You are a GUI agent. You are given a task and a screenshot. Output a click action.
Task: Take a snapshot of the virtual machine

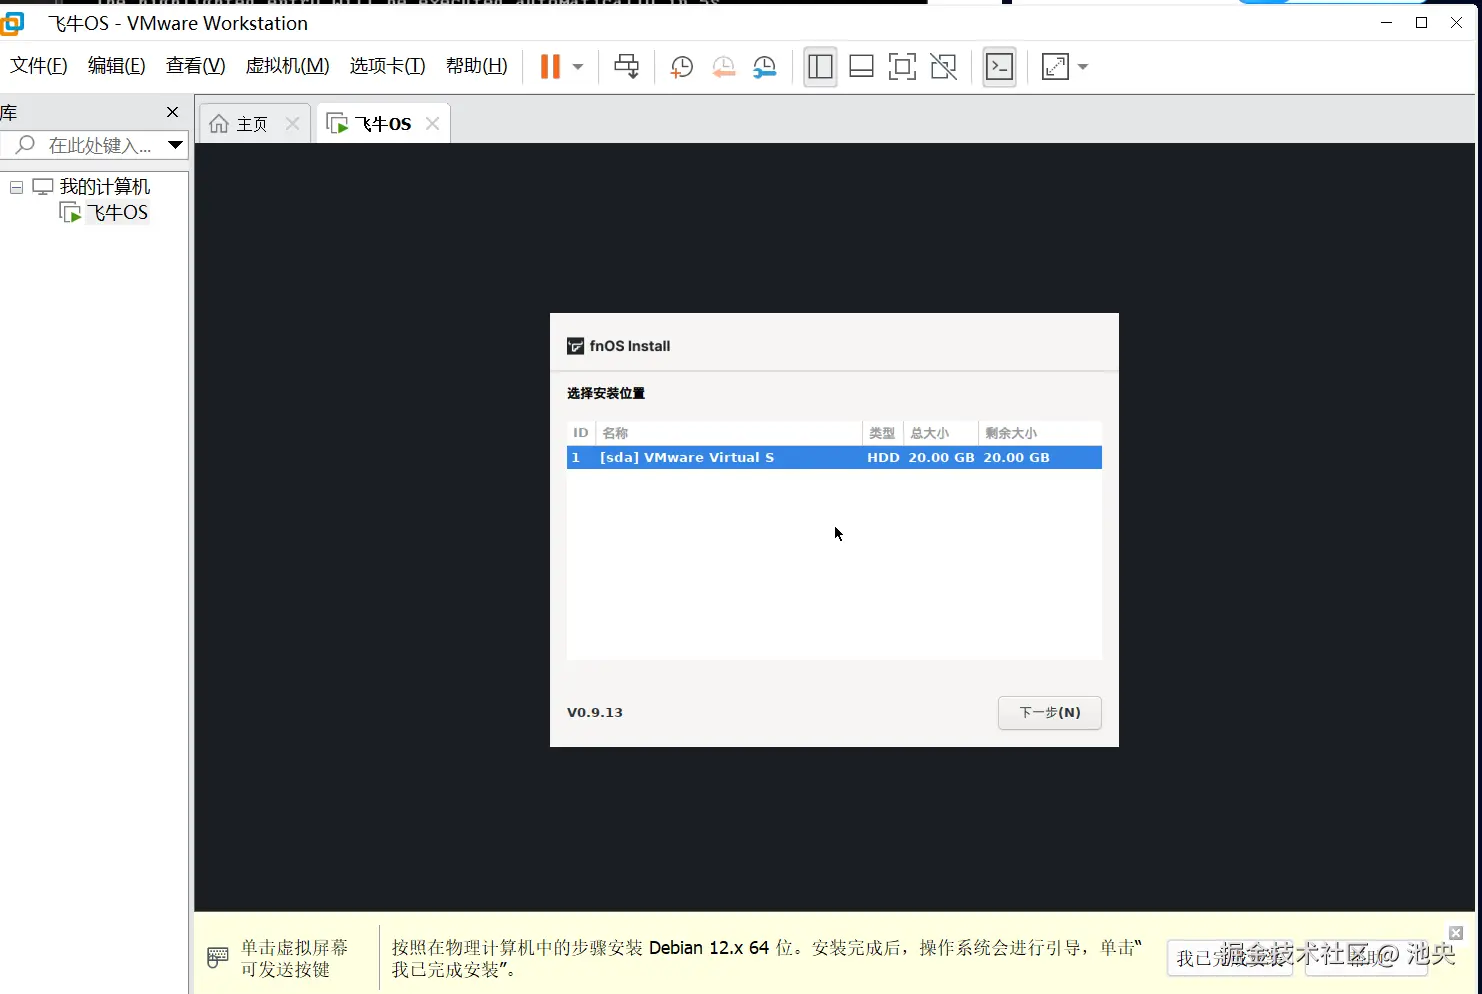[x=681, y=66]
